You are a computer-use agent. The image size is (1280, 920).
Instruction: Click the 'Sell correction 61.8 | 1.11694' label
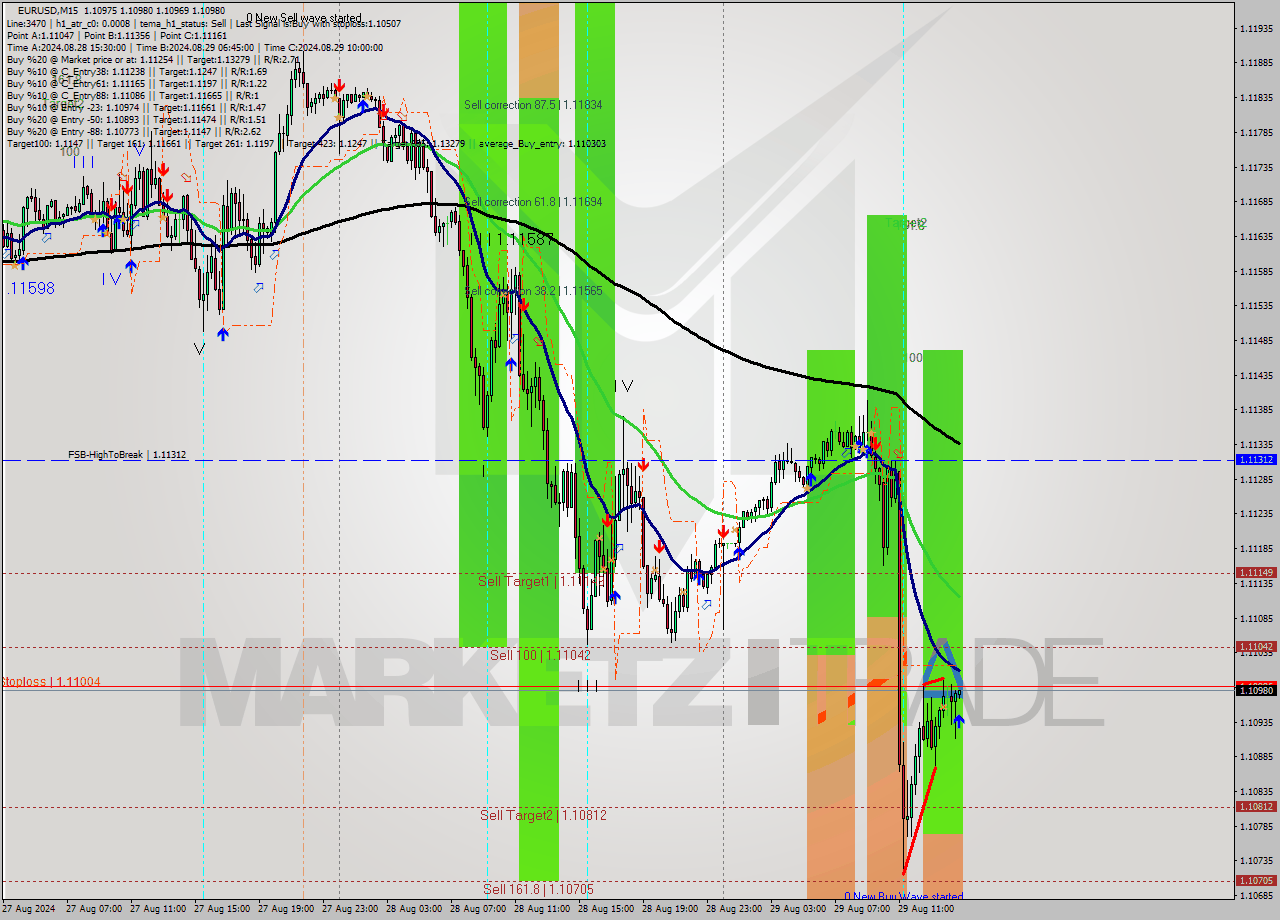(533, 201)
